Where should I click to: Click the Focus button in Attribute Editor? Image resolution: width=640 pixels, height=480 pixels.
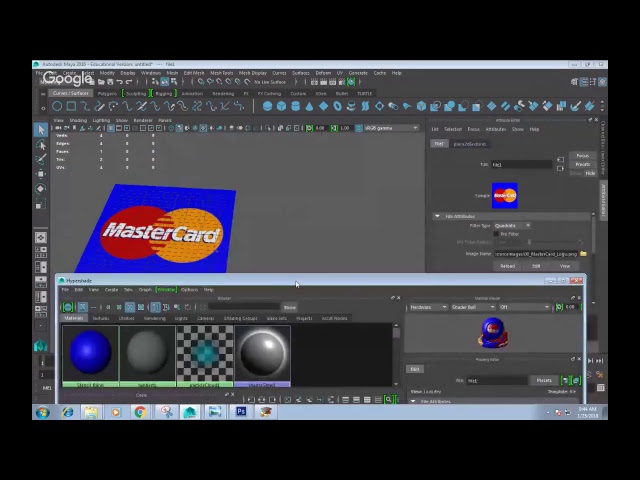582,156
